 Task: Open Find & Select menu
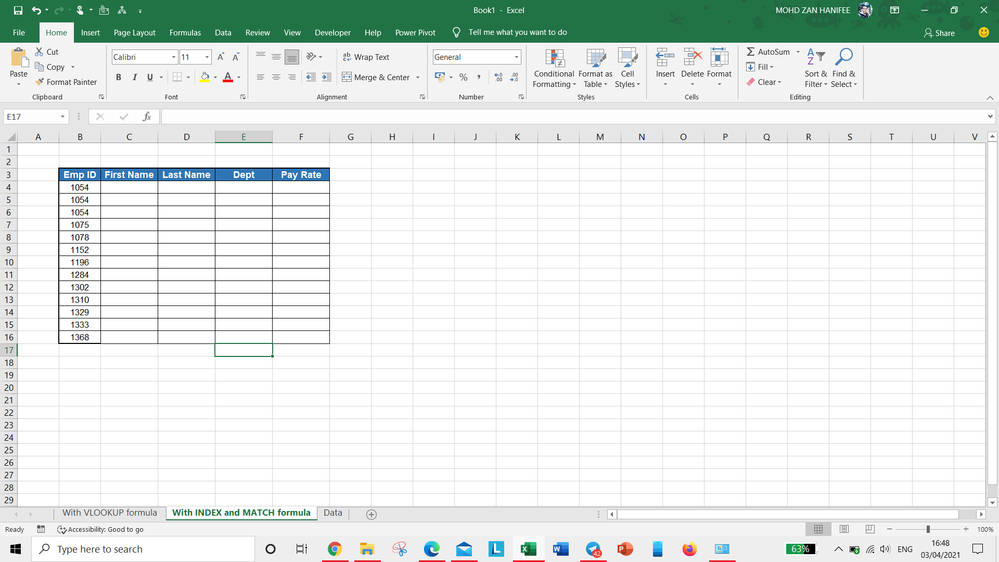point(844,68)
